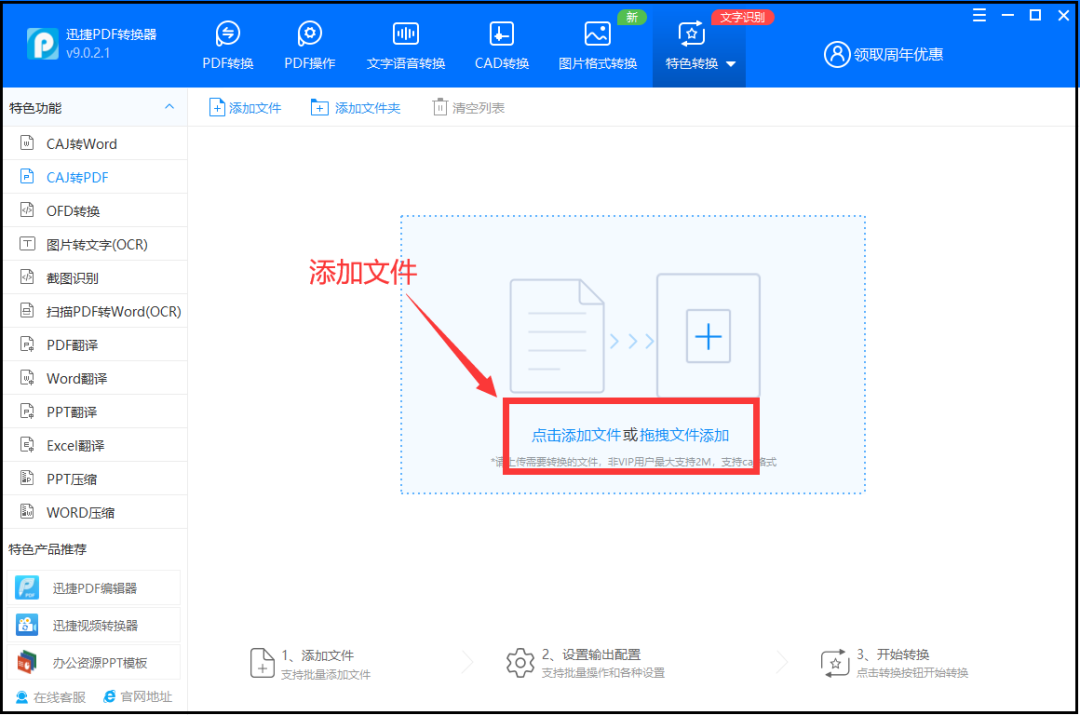Select the PDF操作 gear icon

310,35
